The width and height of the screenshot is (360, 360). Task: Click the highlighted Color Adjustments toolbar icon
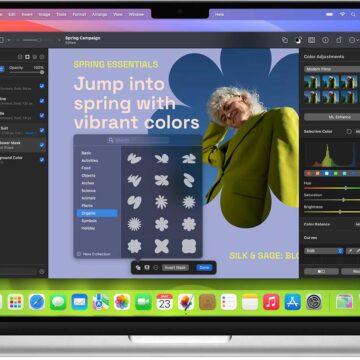(x=298, y=40)
